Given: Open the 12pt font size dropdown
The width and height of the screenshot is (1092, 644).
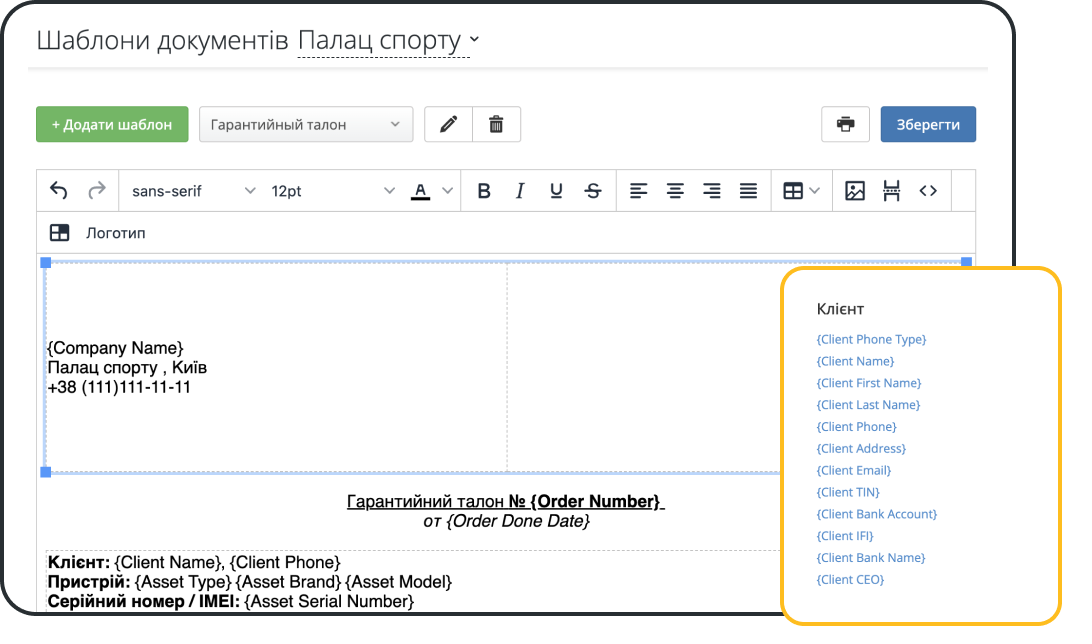Looking at the screenshot, I should 330,190.
